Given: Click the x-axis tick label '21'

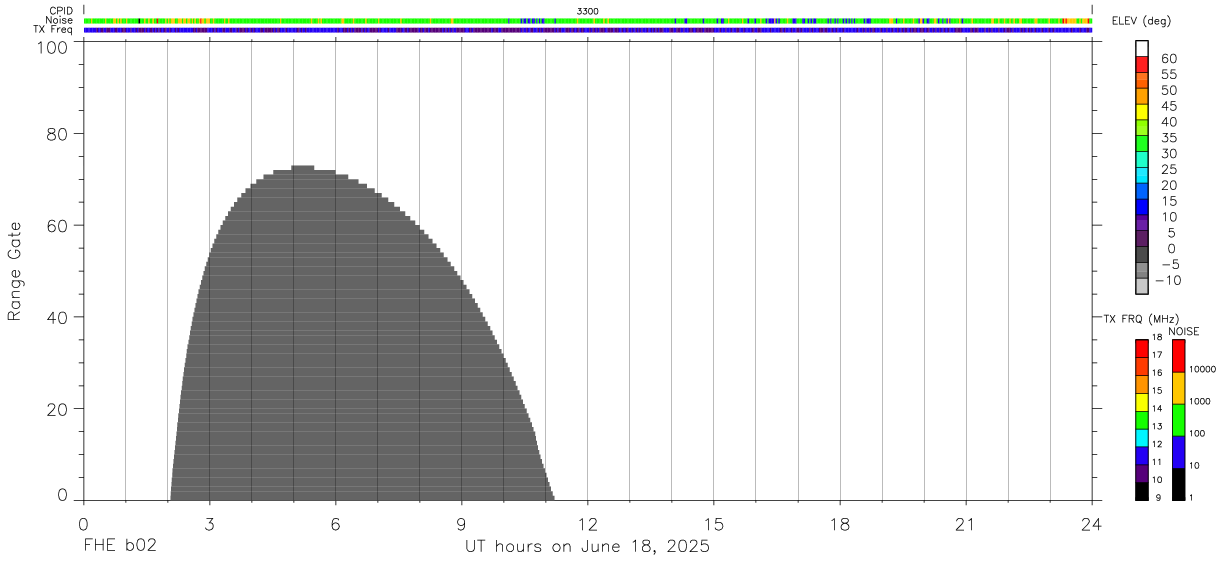Looking at the screenshot, I should [x=966, y=524].
